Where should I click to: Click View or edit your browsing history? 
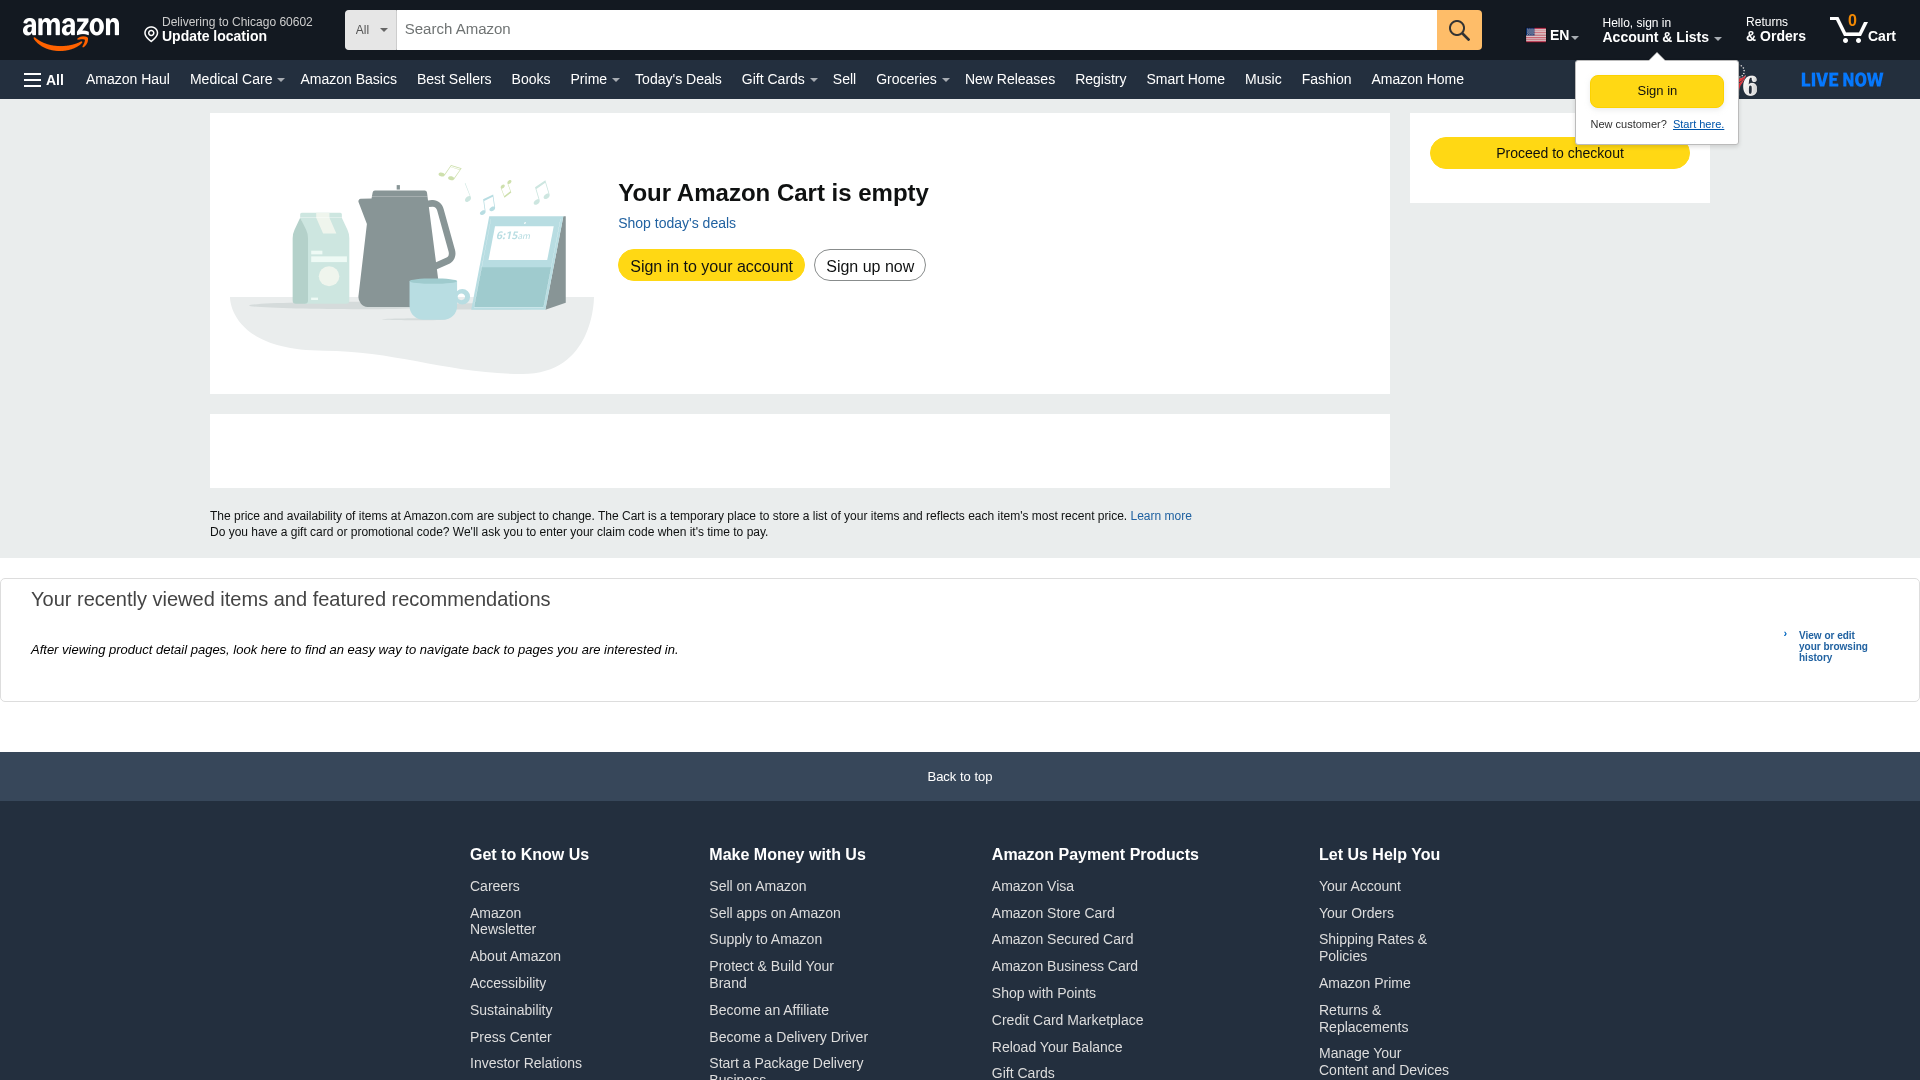click(1833, 647)
